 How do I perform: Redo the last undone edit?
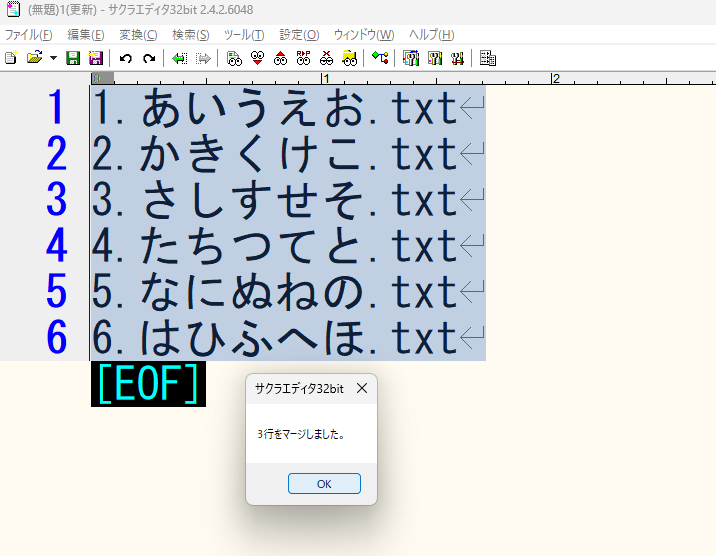[x=149, y=58]
